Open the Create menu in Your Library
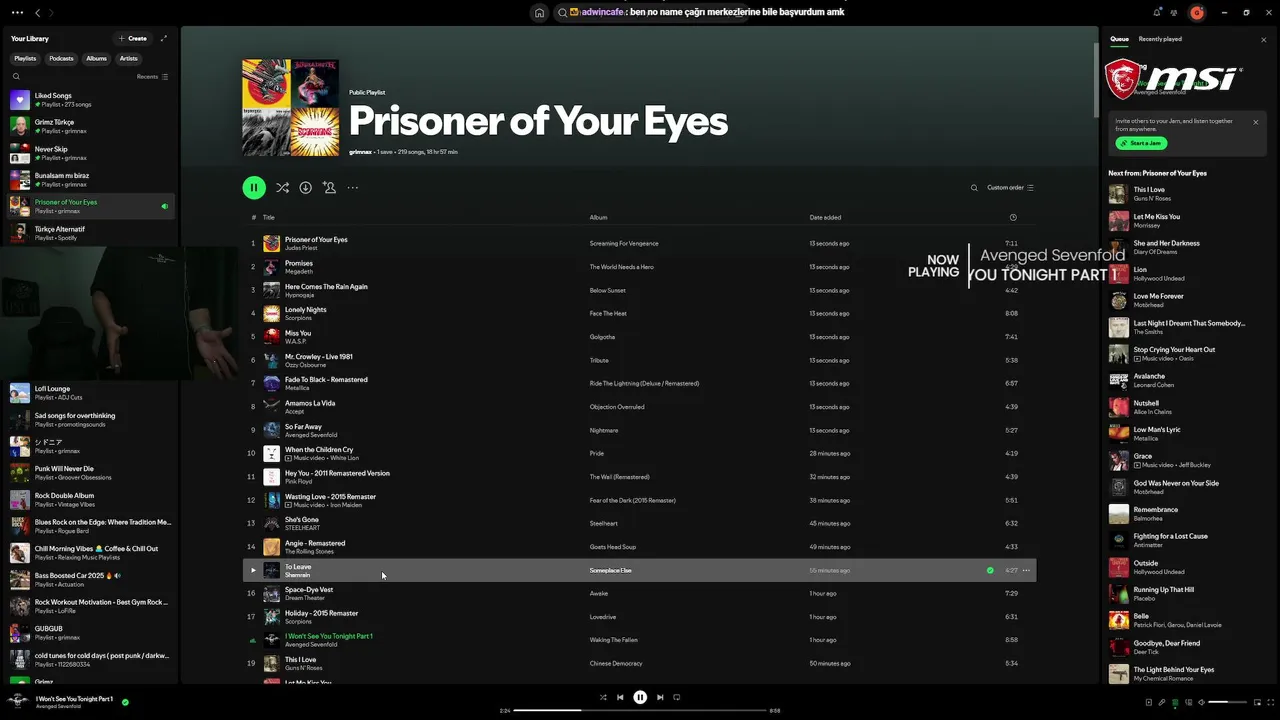 click(x=133, y=38)
